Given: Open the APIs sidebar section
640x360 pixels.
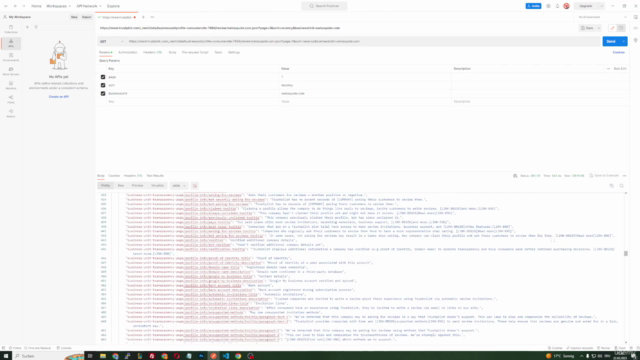Looking at the screenshot, I should point(11,43).
